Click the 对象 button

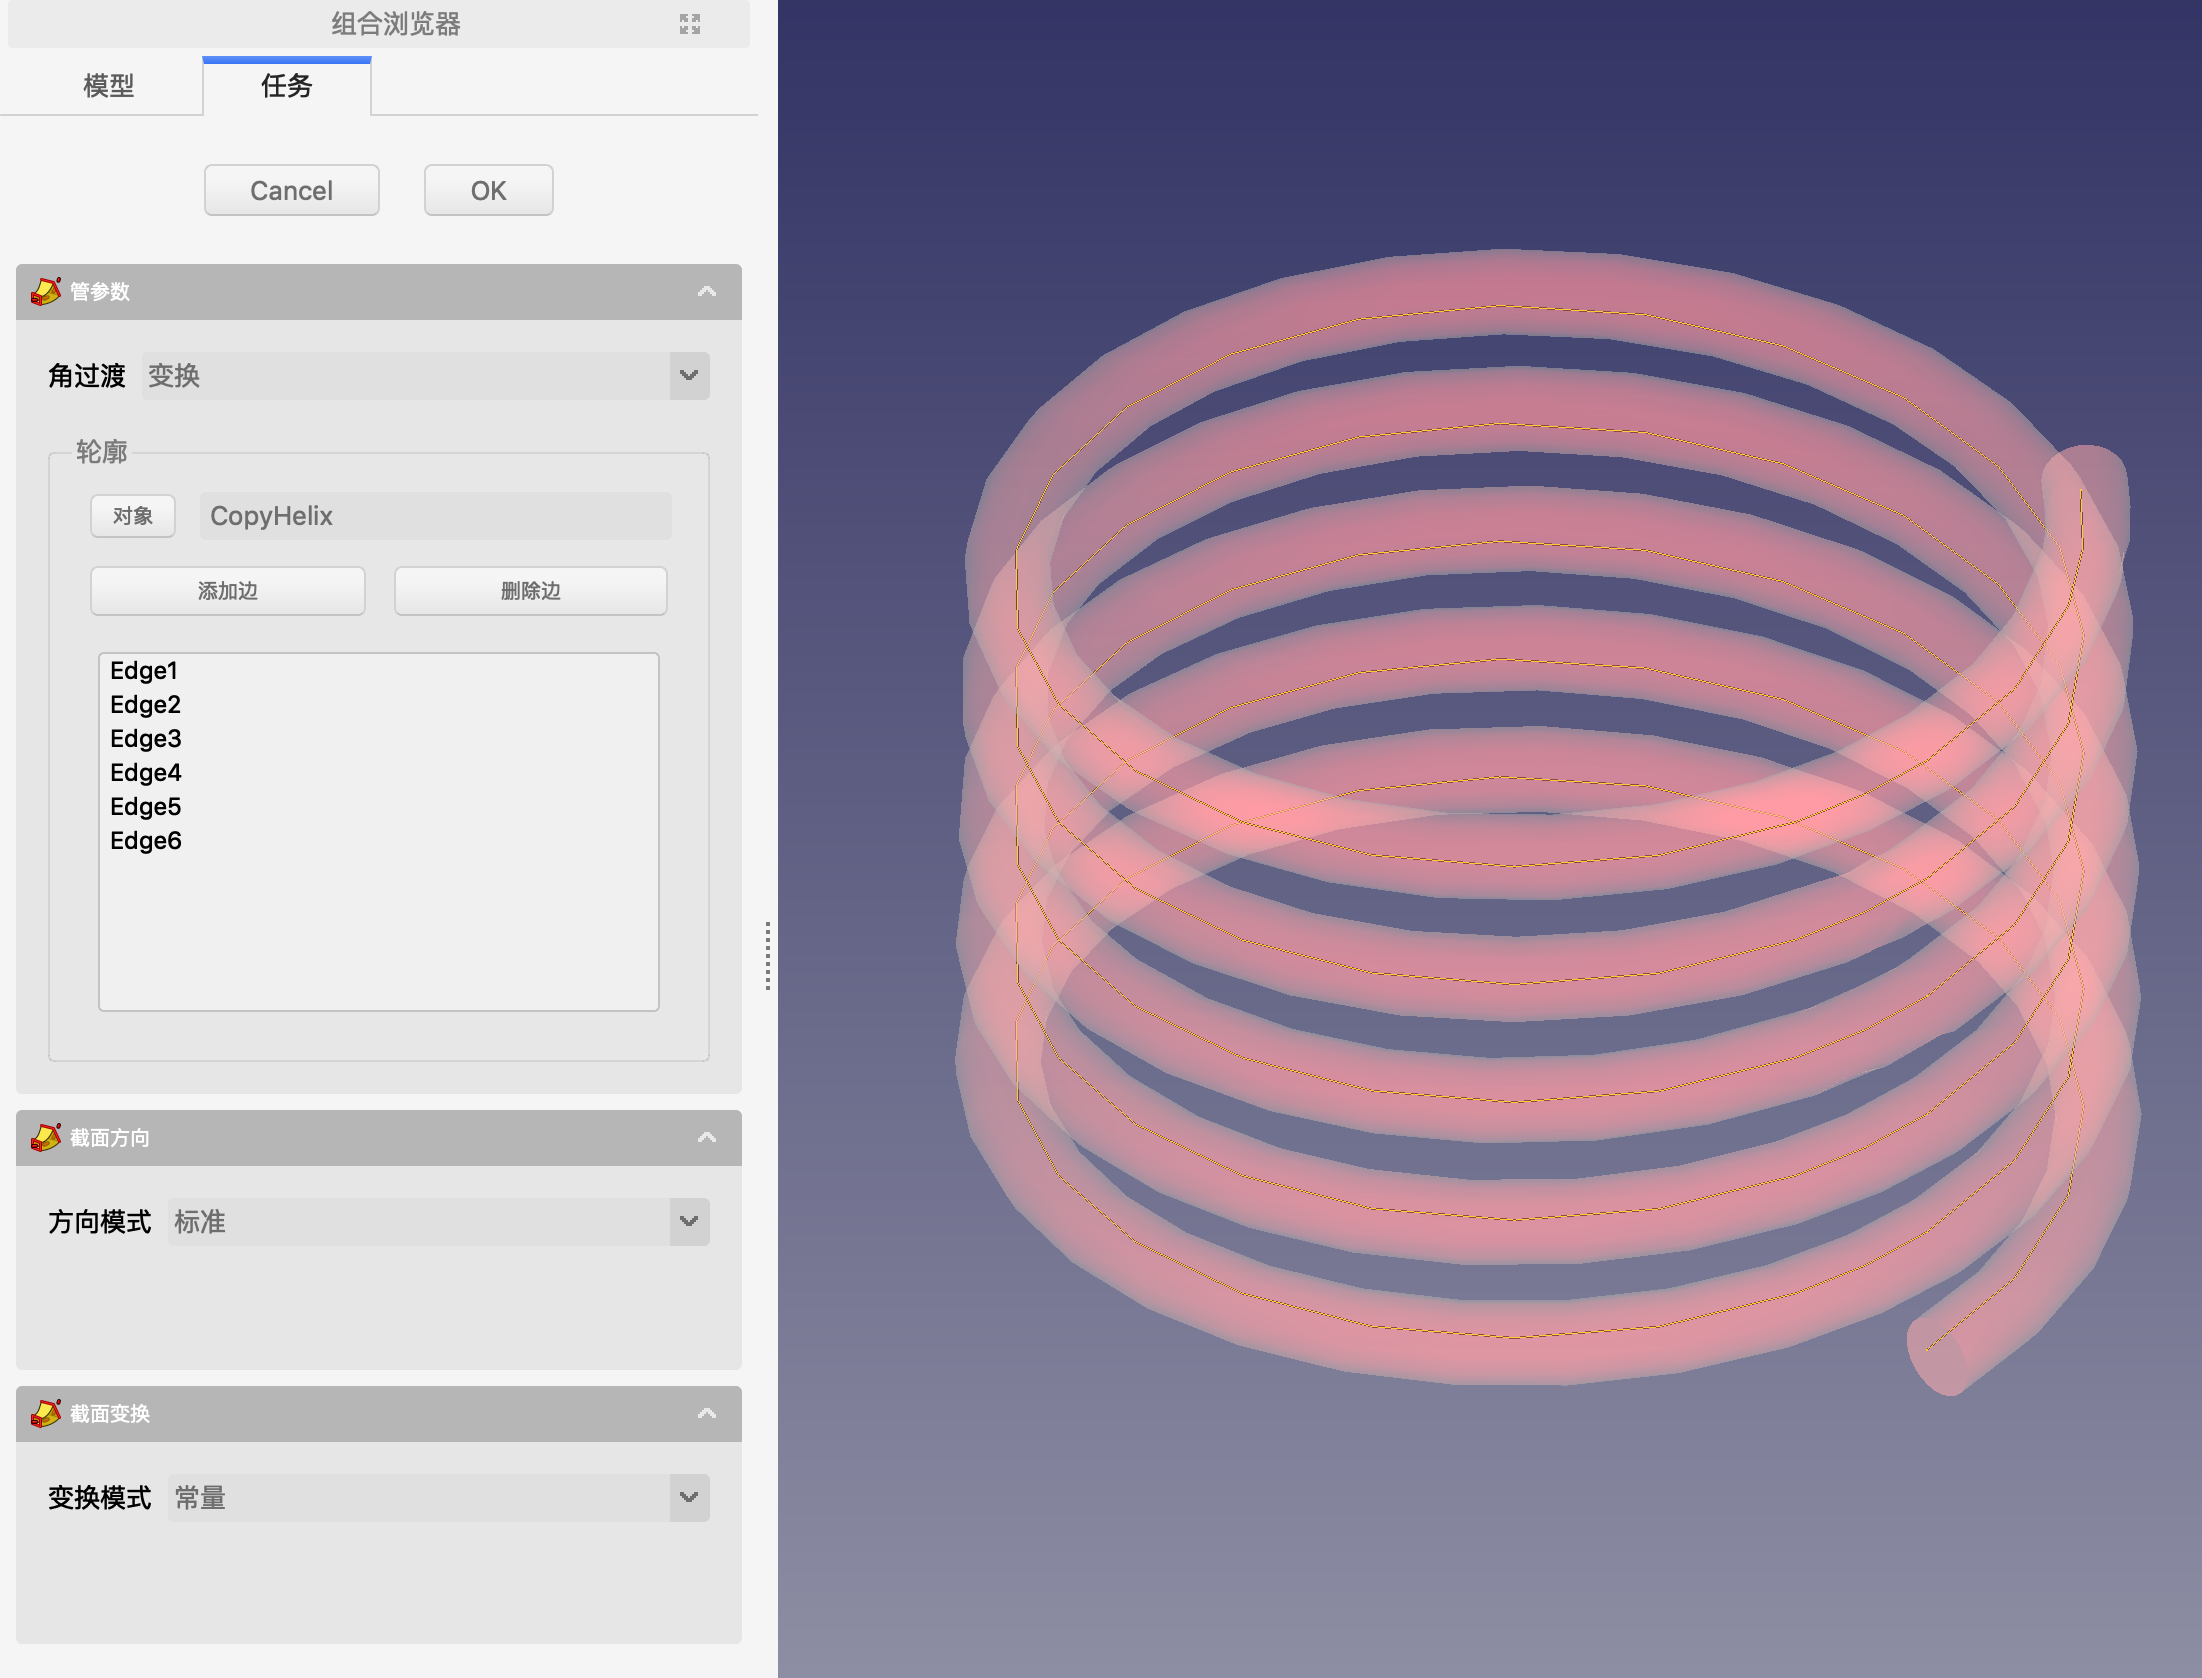tap(133, 516)
